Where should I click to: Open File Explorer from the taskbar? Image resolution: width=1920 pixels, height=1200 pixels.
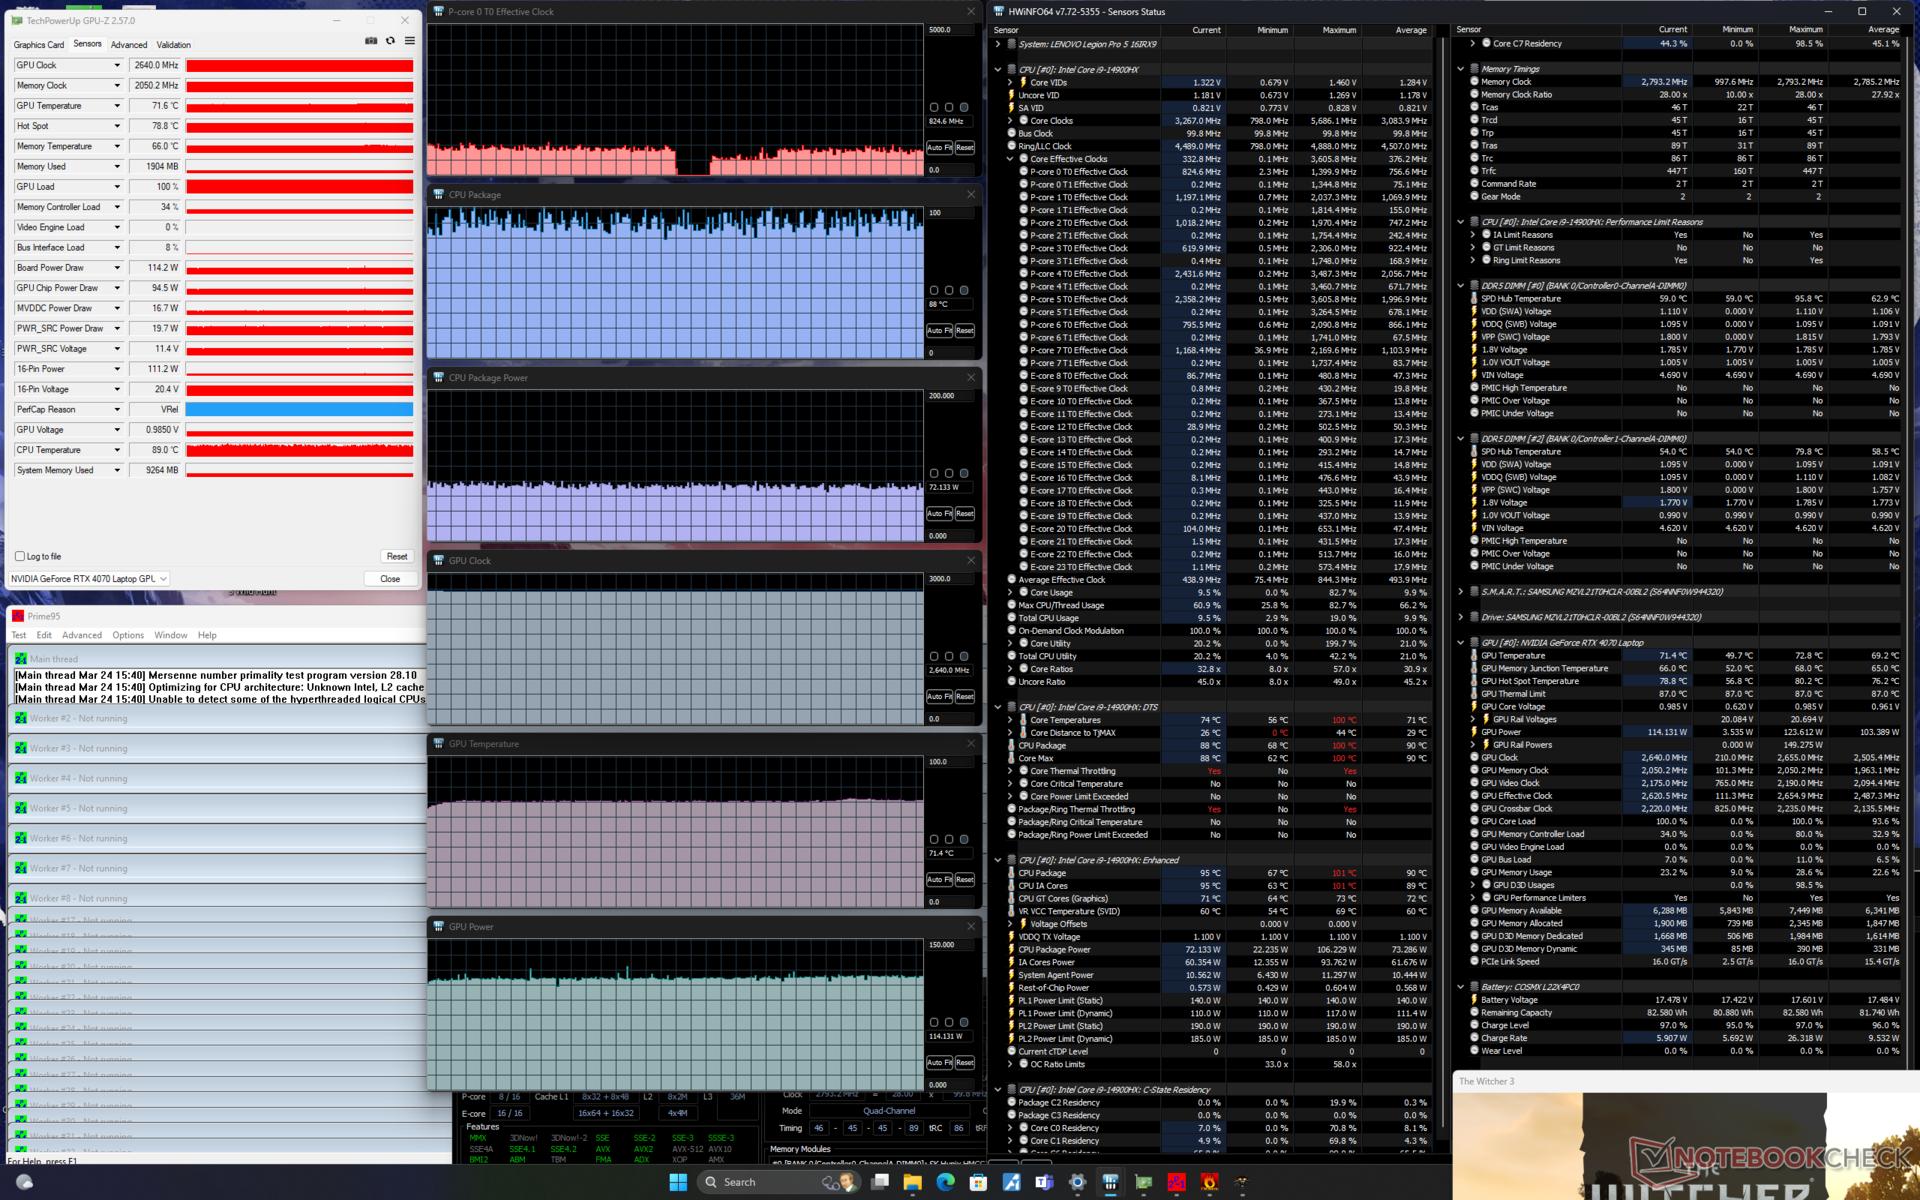click(x=912, y=1182)
